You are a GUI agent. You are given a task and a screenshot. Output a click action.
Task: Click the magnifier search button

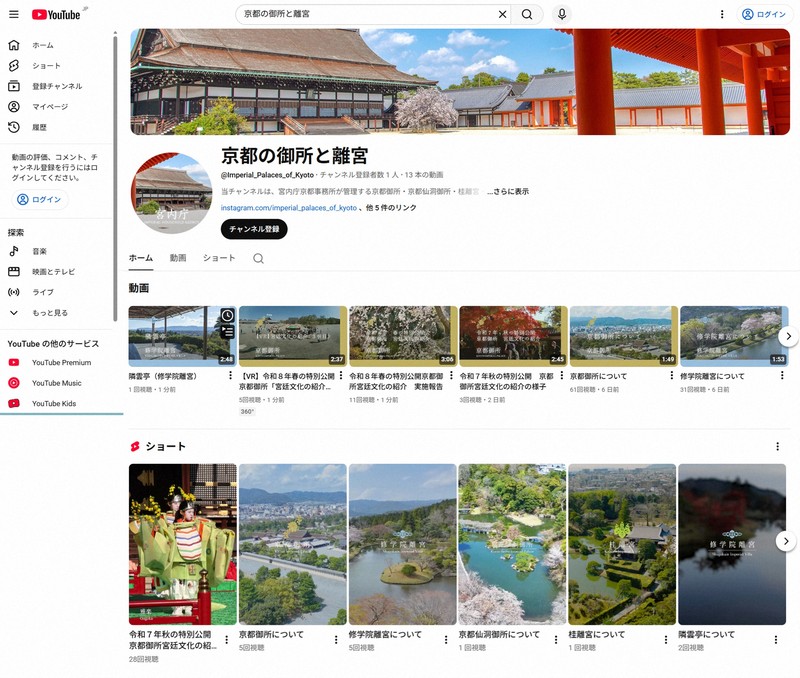tap(526, 14)
